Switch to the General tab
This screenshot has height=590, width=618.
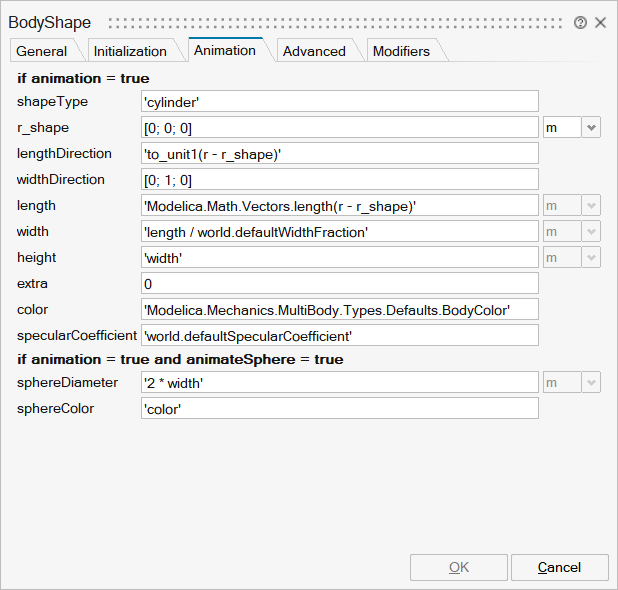[42, 51]
